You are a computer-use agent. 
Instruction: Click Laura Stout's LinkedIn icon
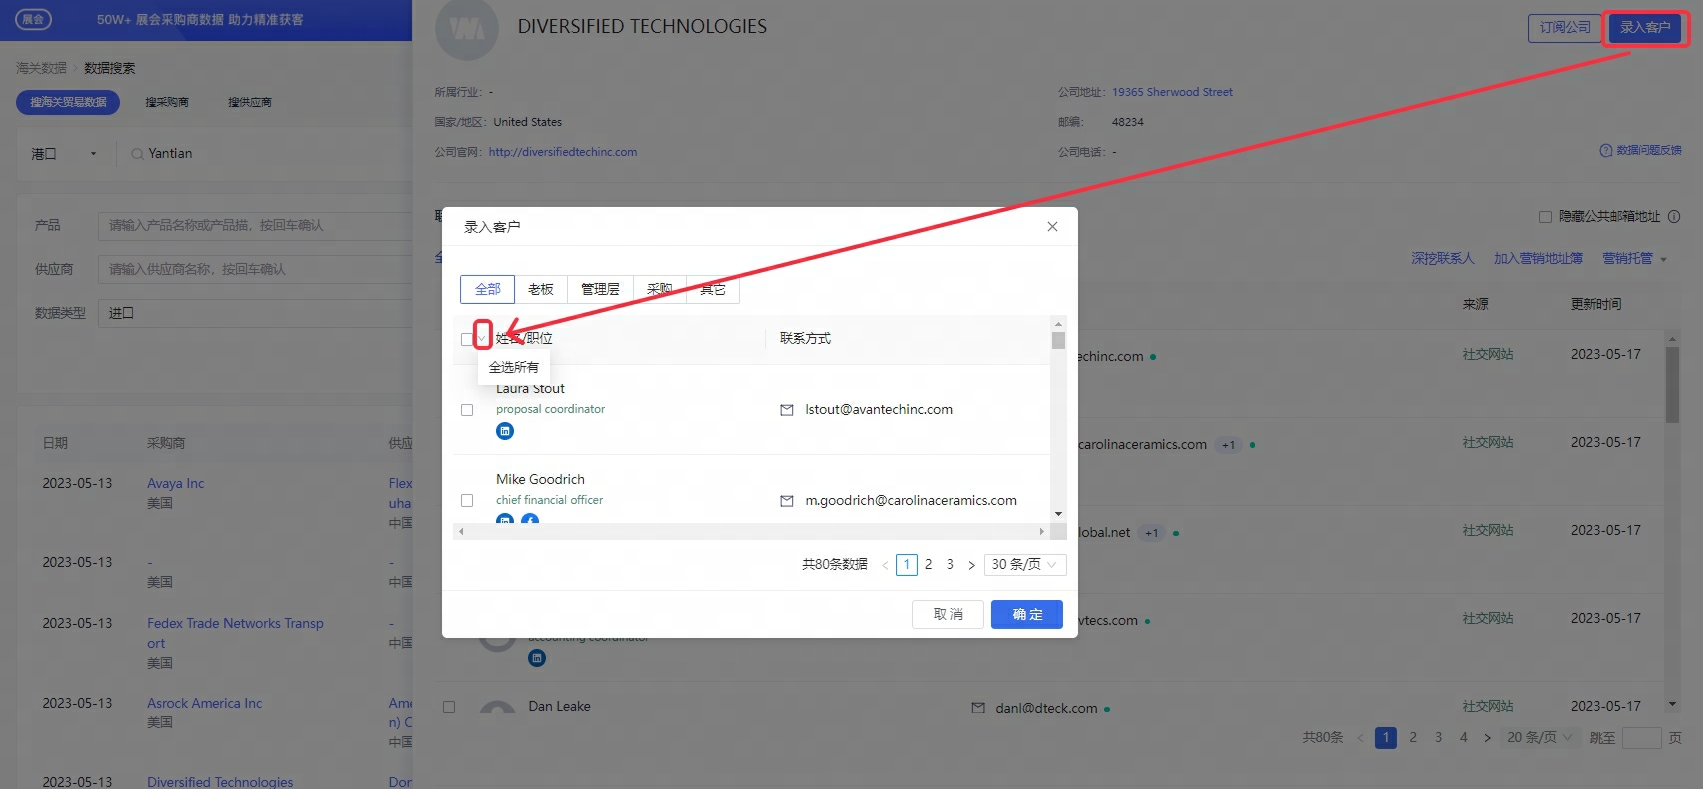coord(505,431)
